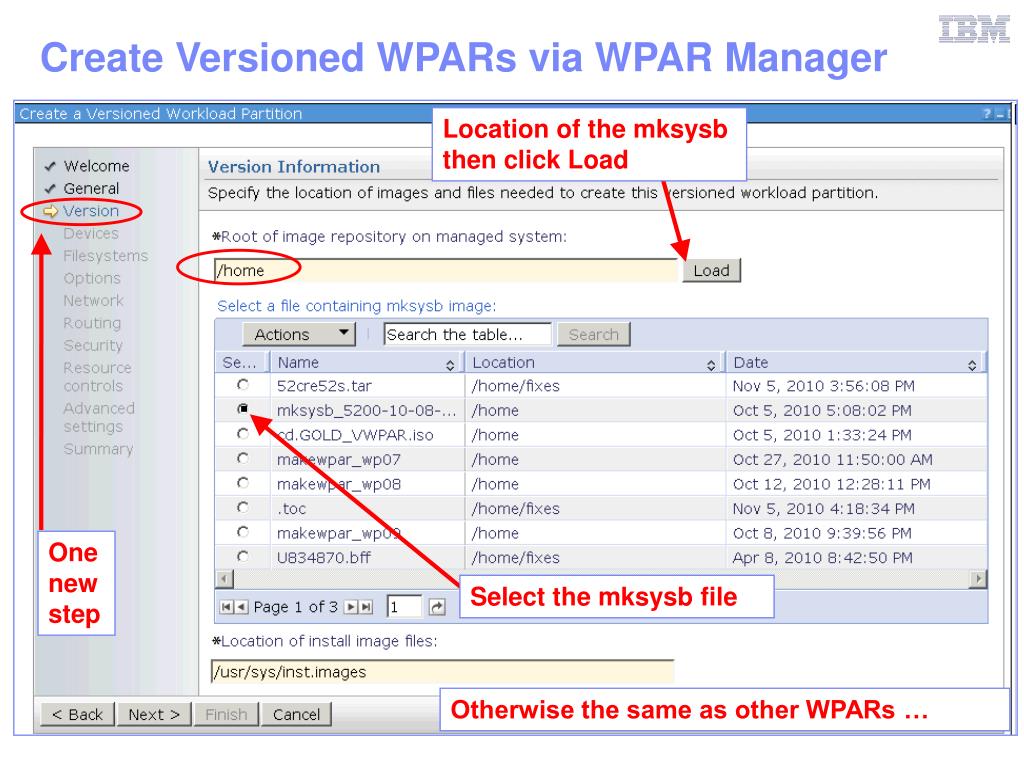
Task: Go to first page of the table
Action: coord(226,607)
